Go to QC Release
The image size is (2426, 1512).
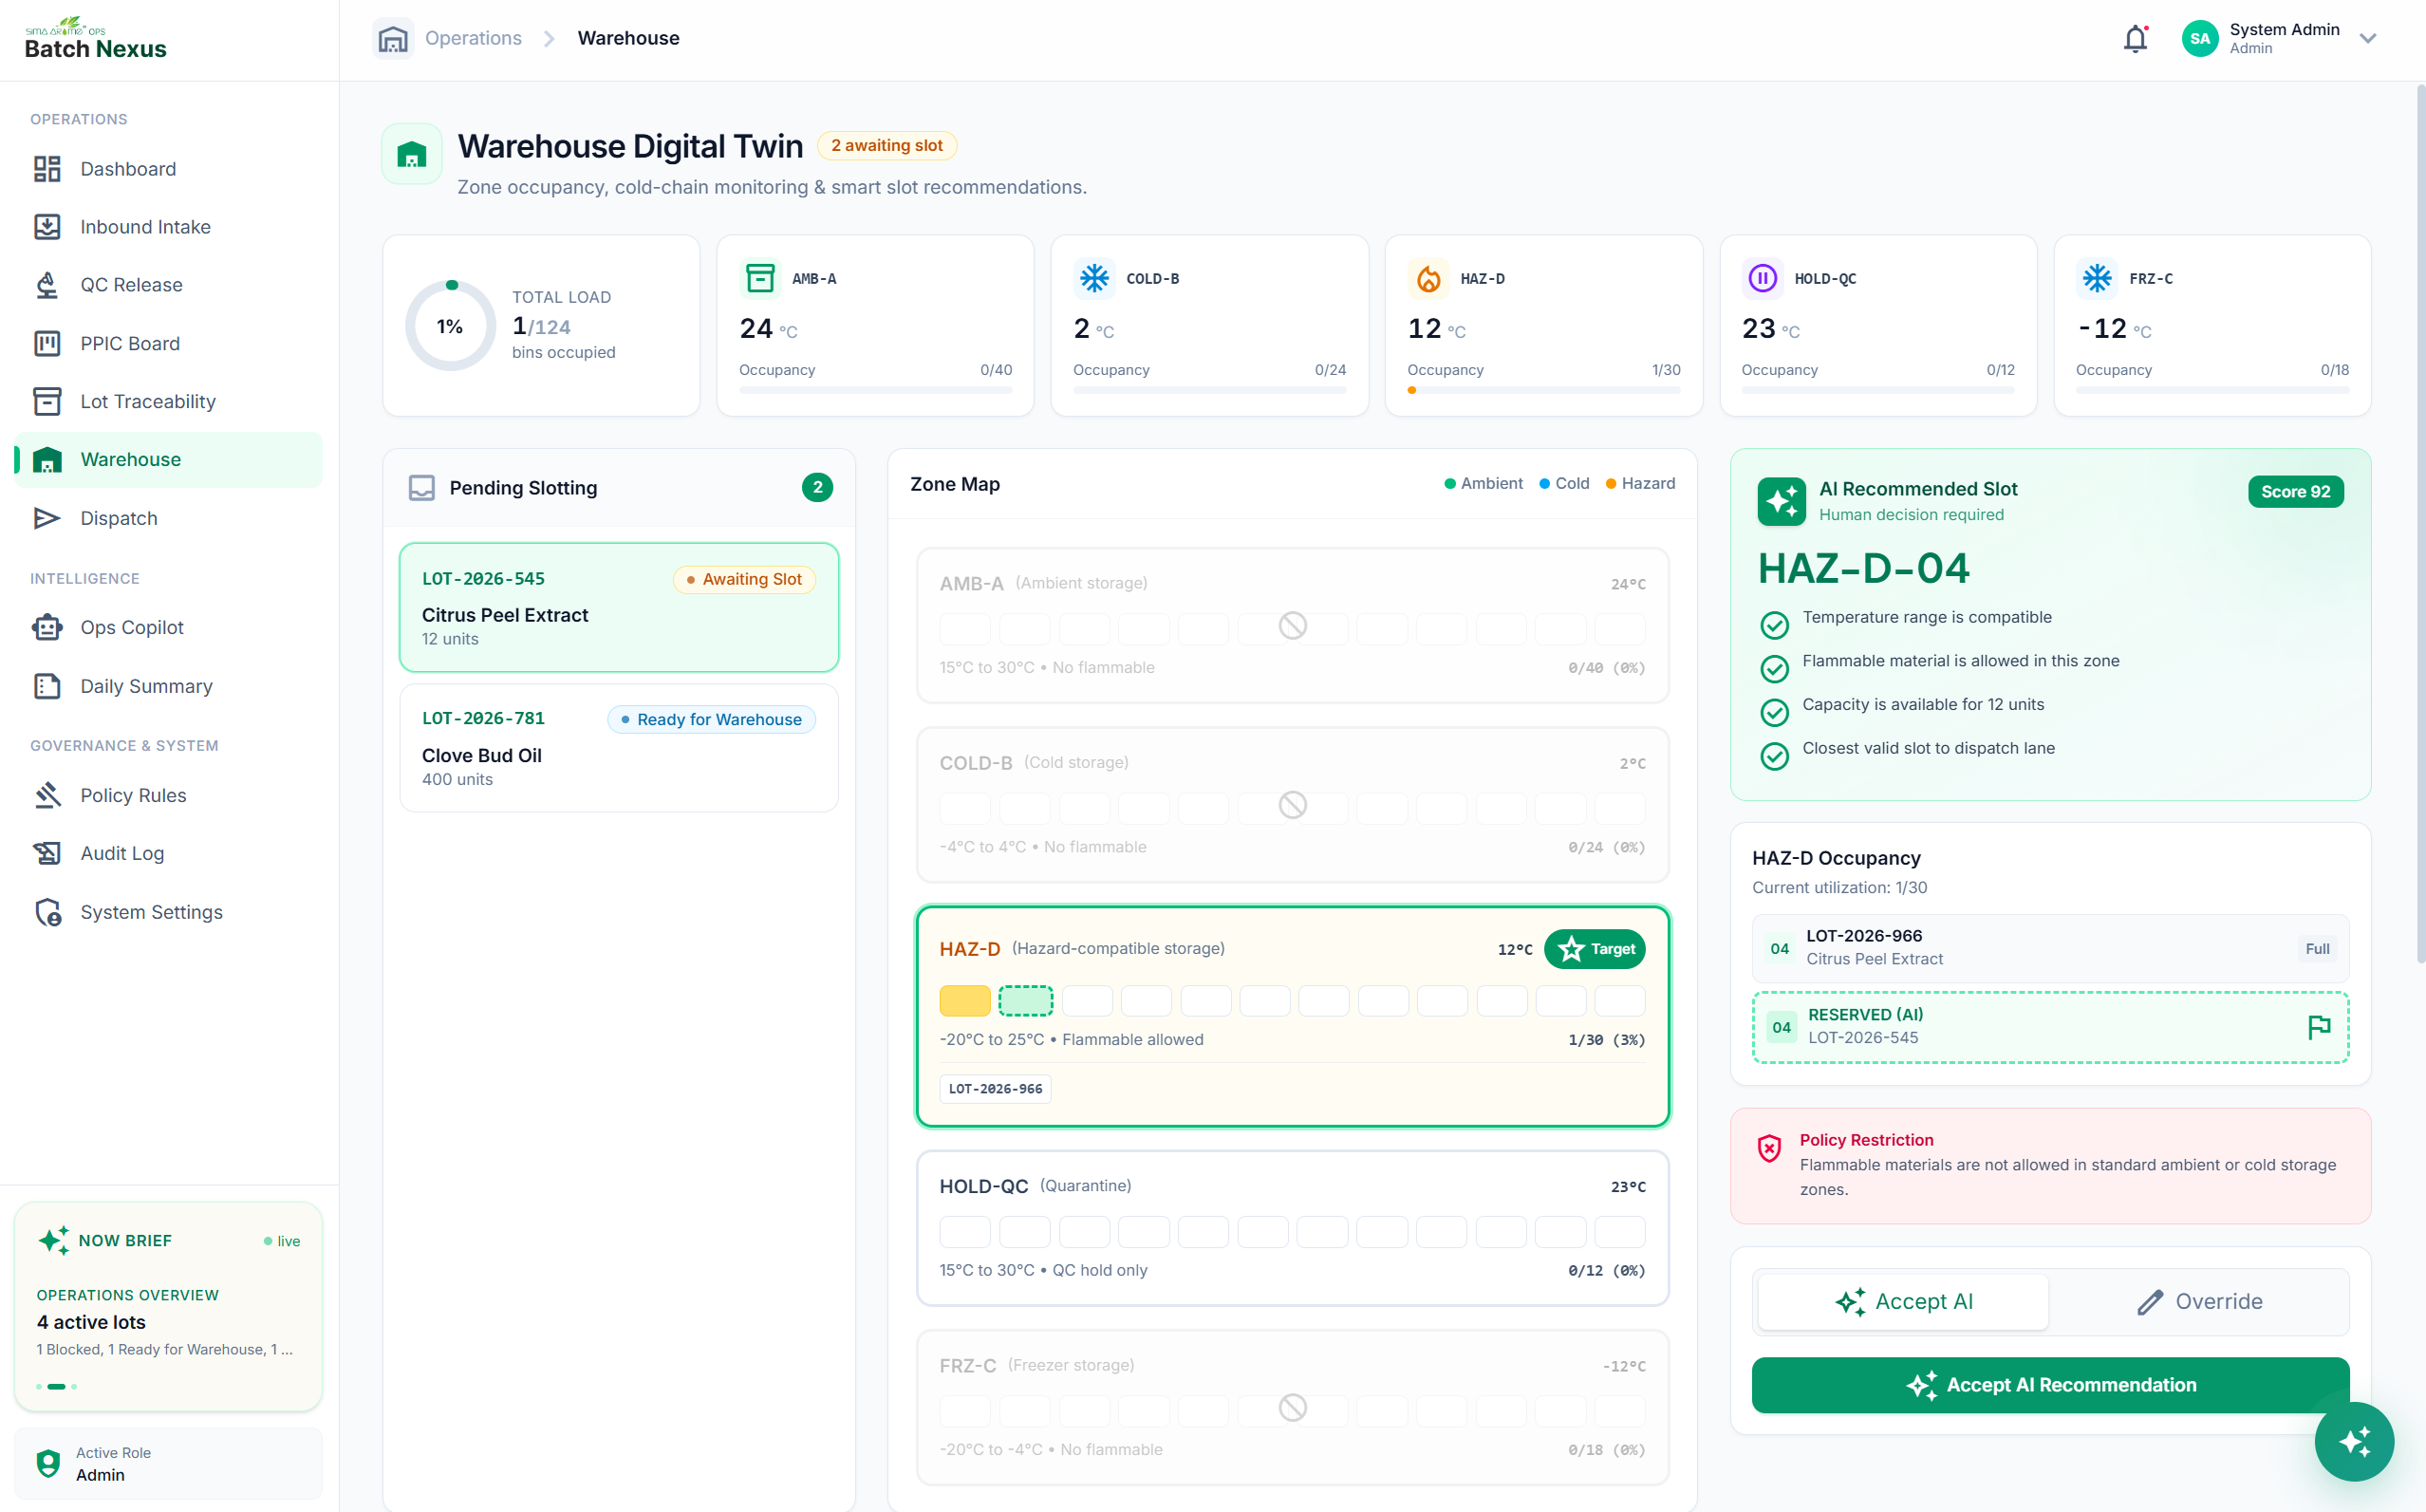168,285
